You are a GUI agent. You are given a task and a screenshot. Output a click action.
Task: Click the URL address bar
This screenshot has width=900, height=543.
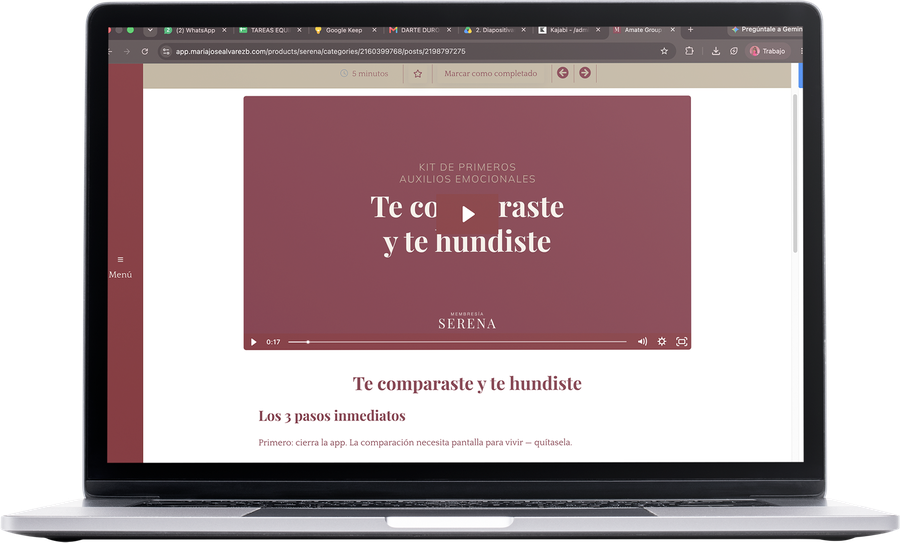pyautogui.click(x=416, y=52)
